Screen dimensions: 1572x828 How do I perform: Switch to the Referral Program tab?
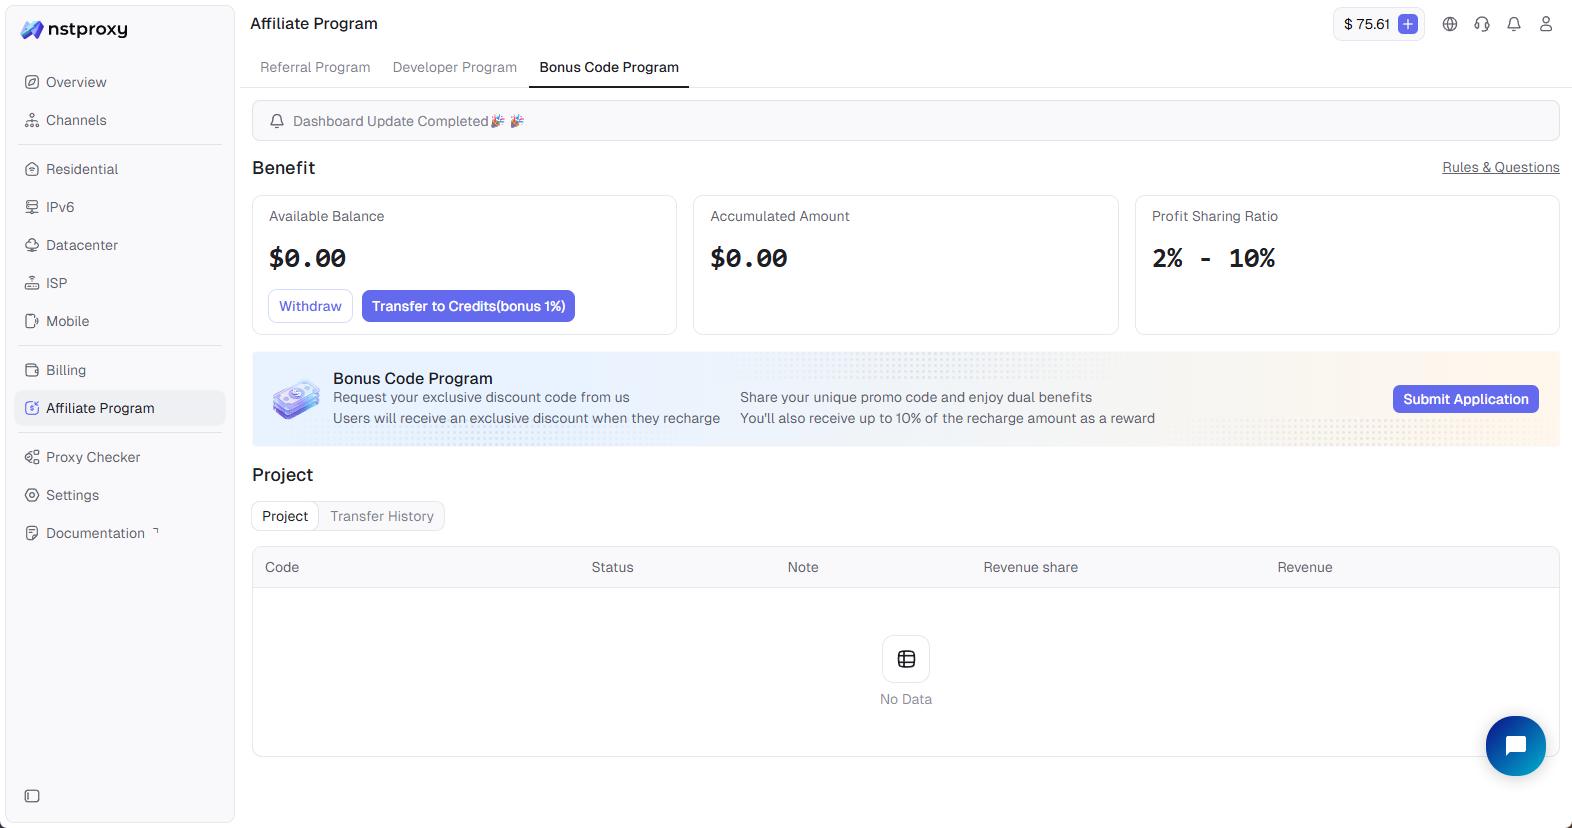click(x=315, y=67)
